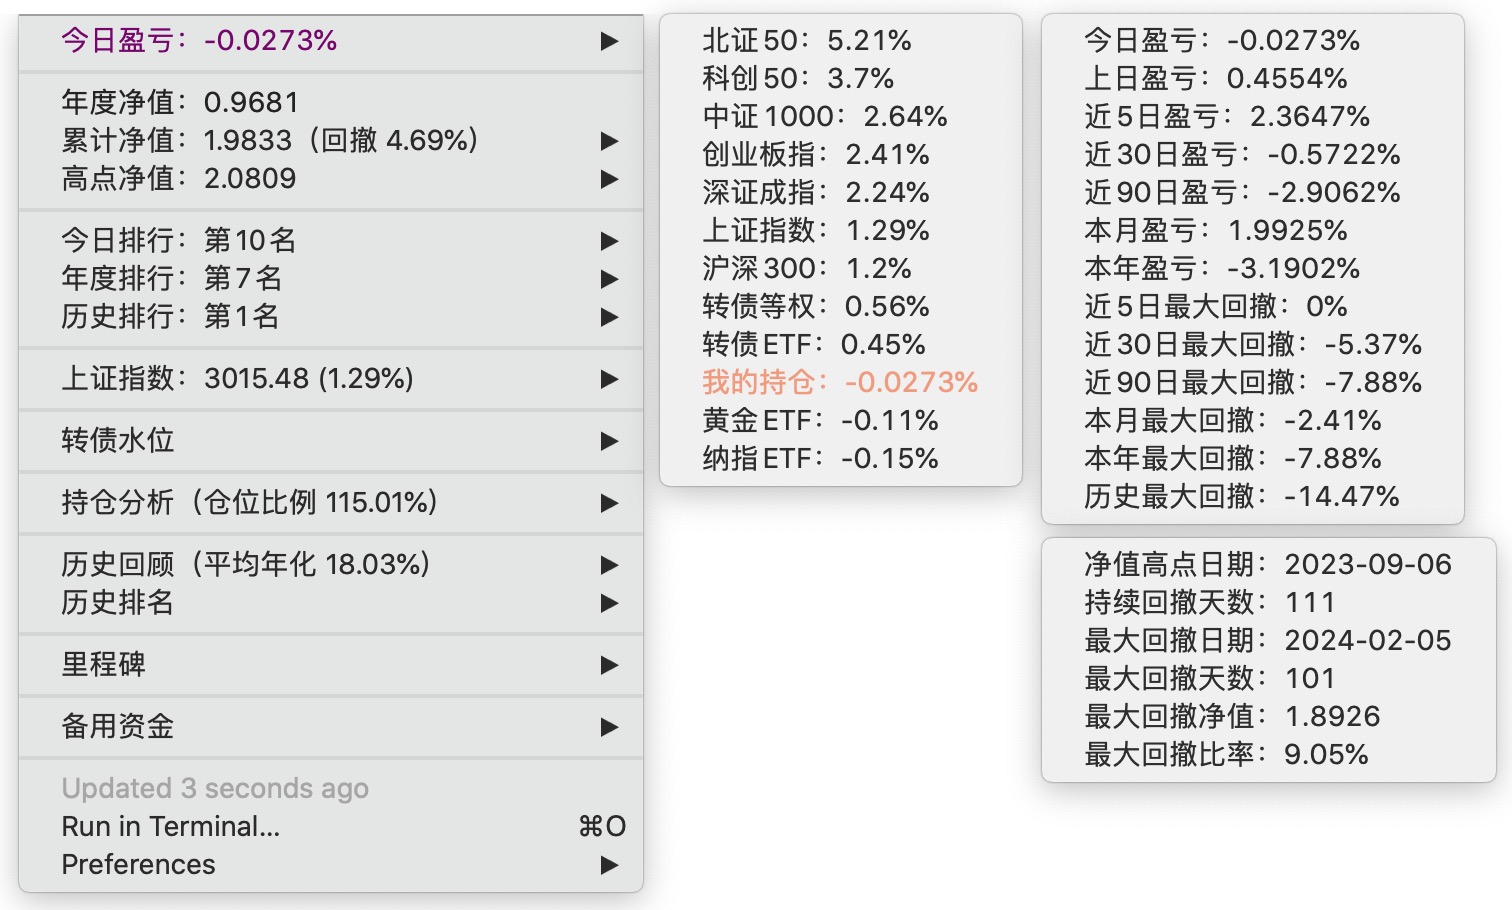Open the 转债水位 submenu
The width and height of the screenshot is (1512, 910).
(x=118, y=441)
